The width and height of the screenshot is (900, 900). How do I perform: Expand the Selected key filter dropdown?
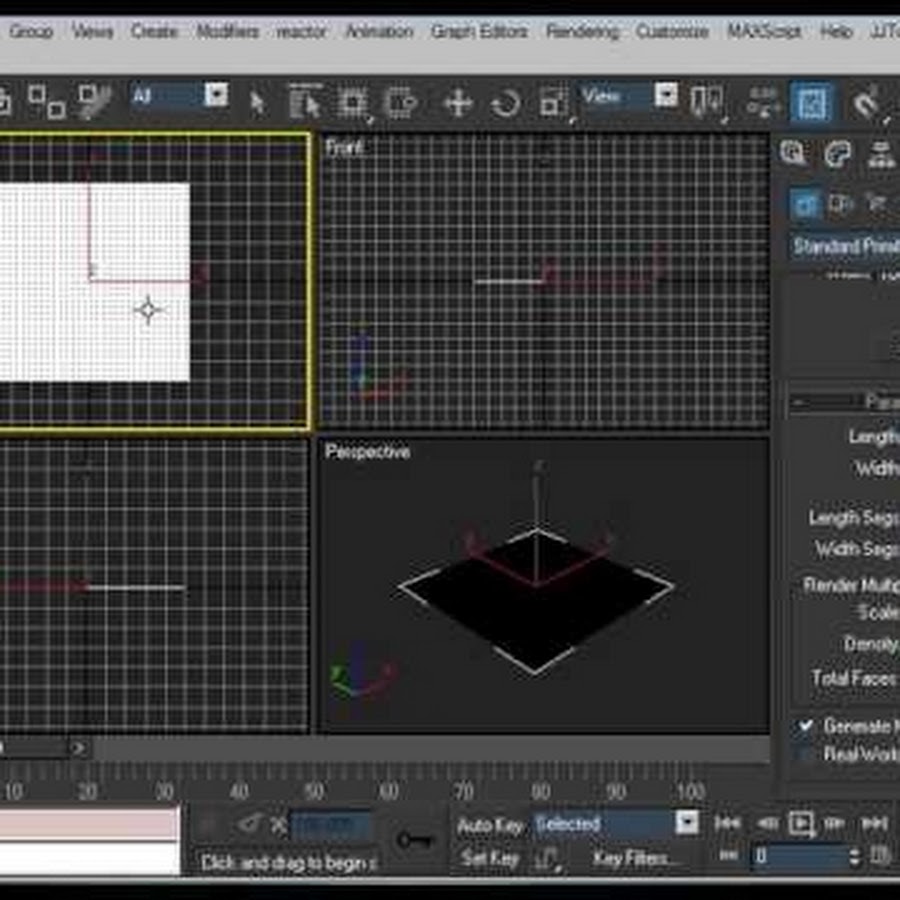[686, 824]
